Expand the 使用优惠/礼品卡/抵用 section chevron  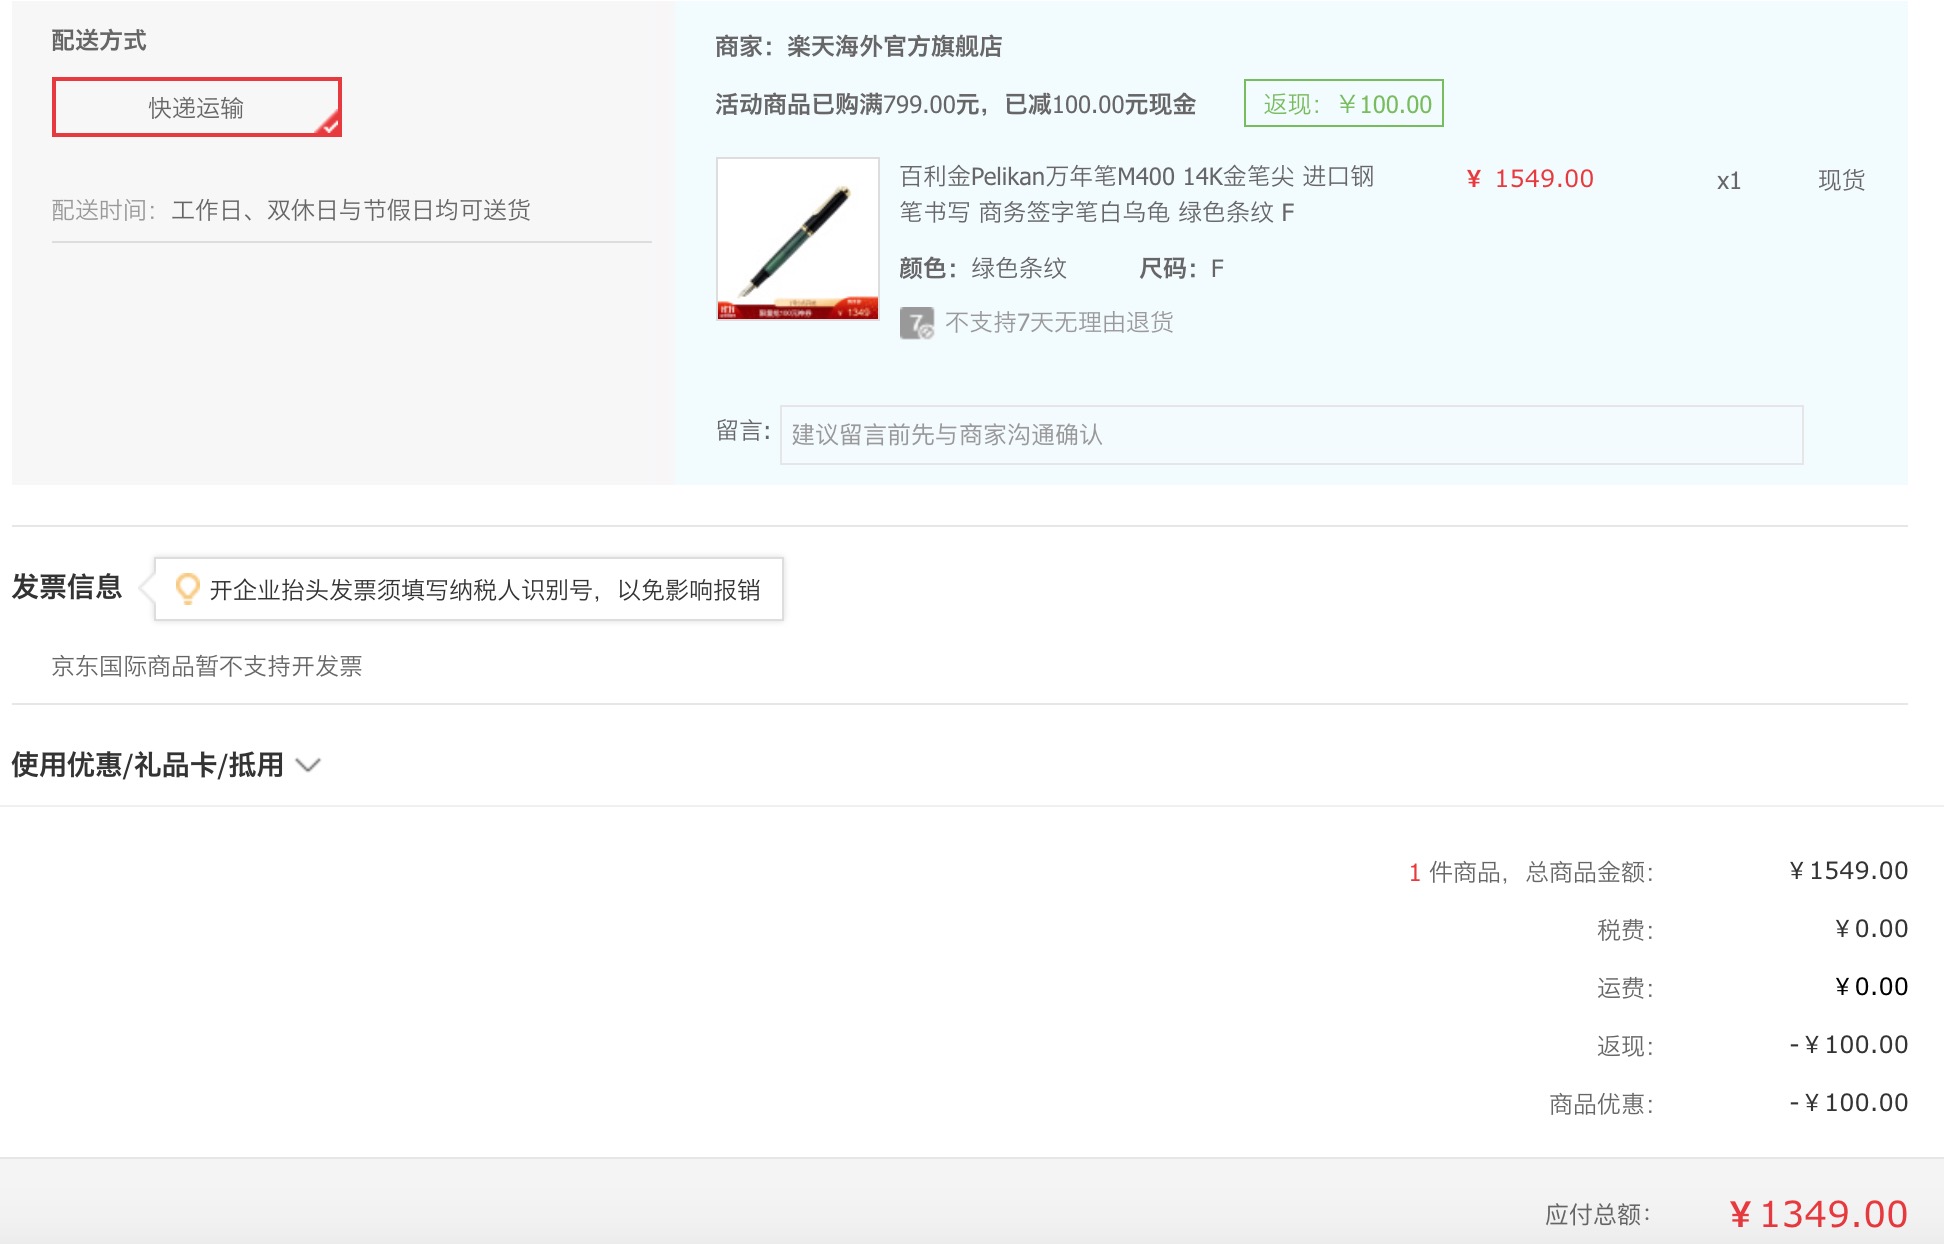click(x=309, y=766)
